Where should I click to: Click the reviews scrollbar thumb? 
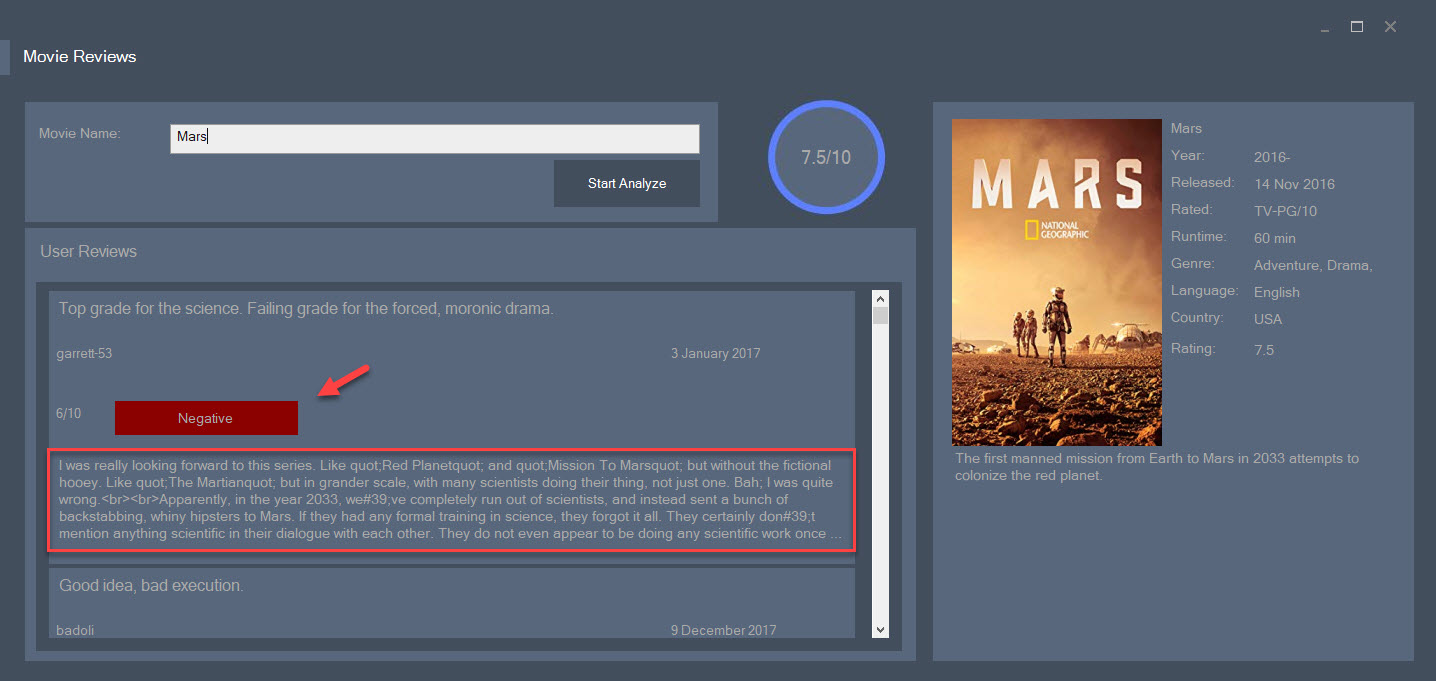coord(880,316)
